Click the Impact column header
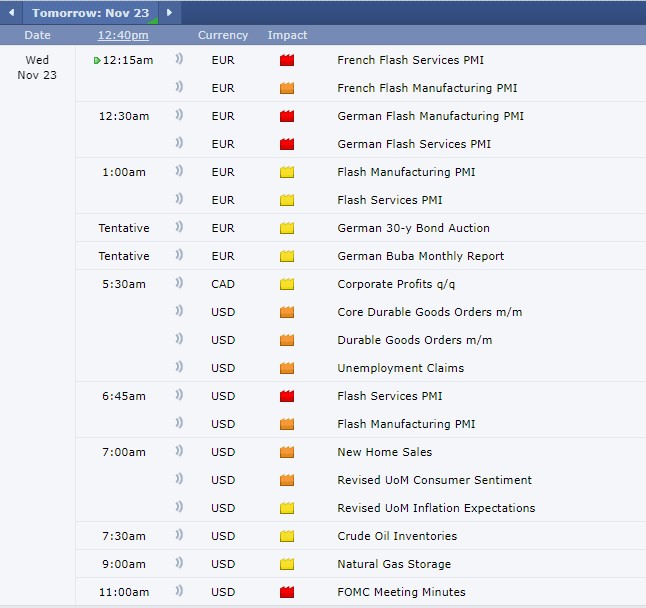 (287, 35)
